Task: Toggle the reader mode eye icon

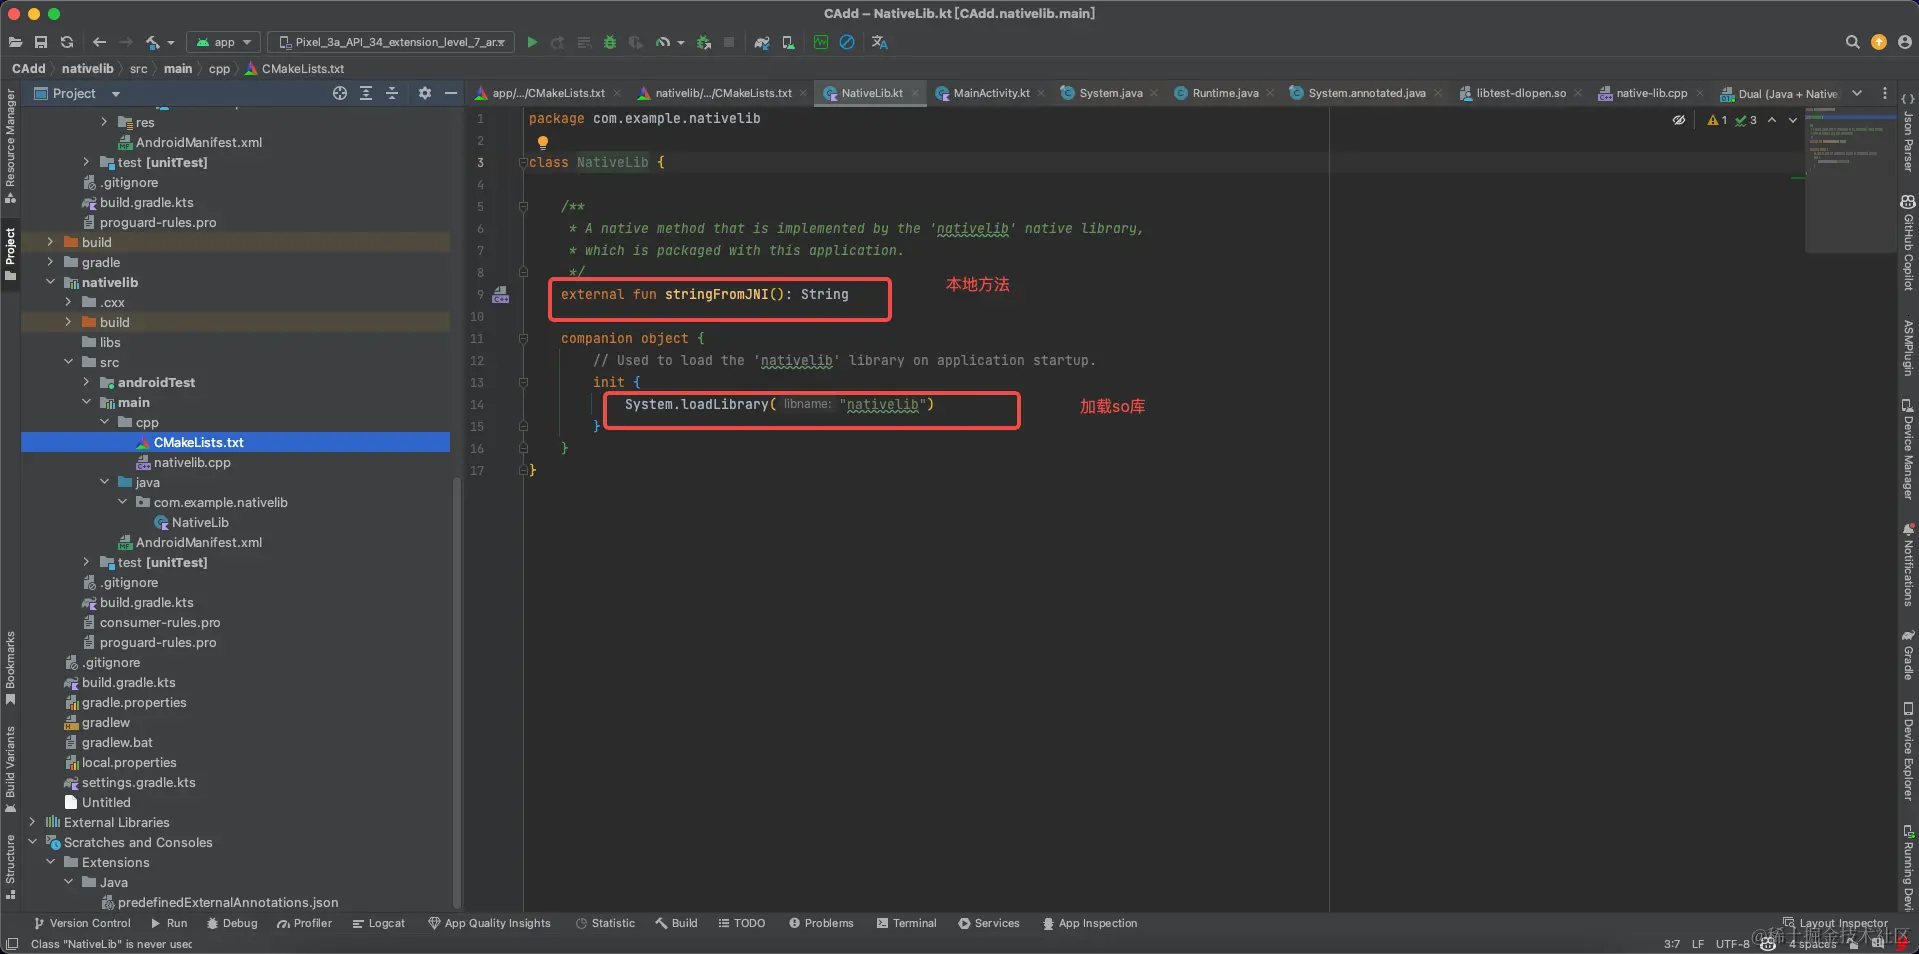Action: click(1679, 120)
